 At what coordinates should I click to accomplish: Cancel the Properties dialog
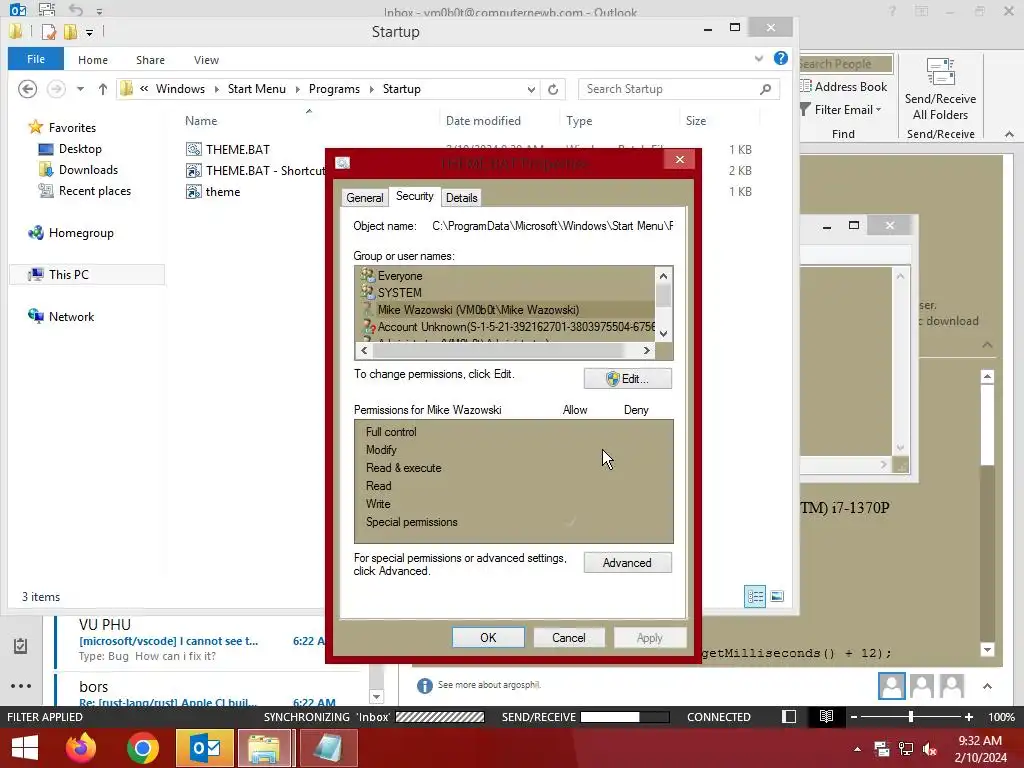tap(569, 637)
